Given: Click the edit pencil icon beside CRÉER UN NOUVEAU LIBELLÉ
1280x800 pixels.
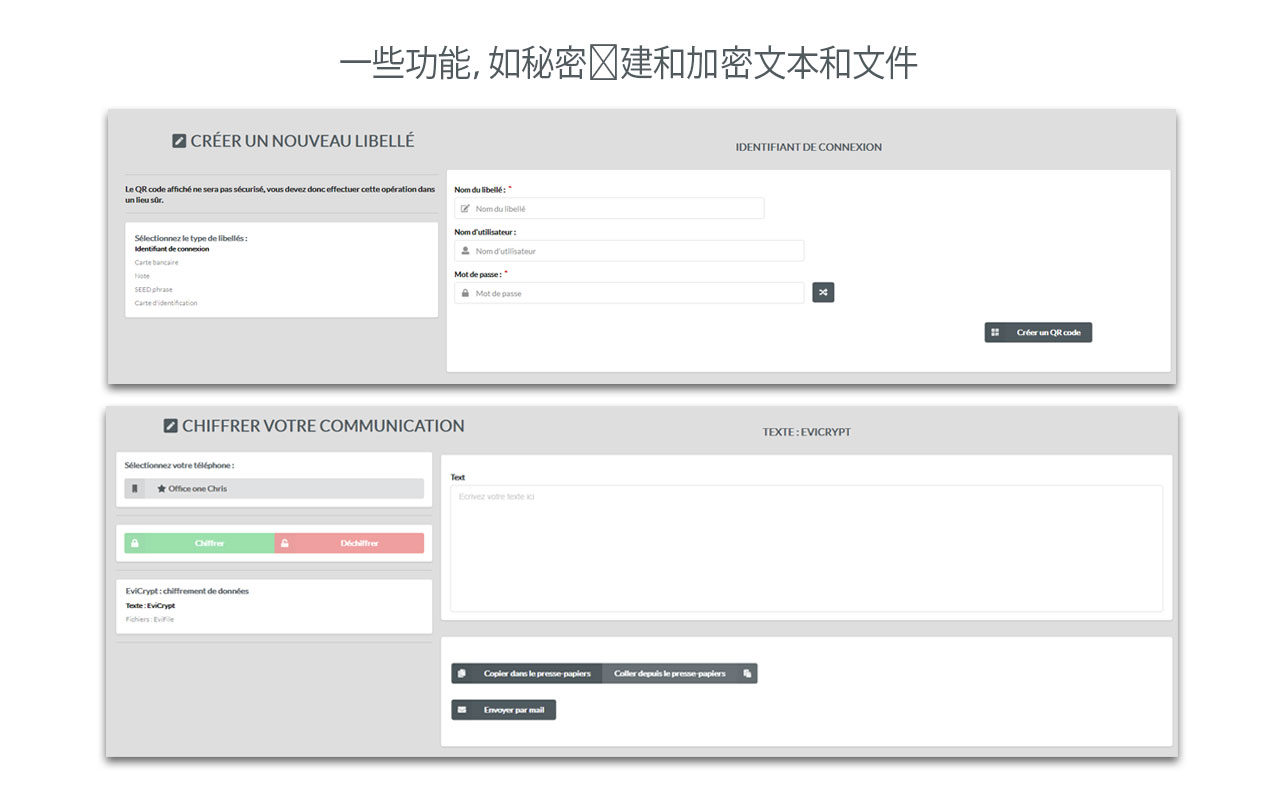Looking at the screenshot, I should [x=180, y=141].
